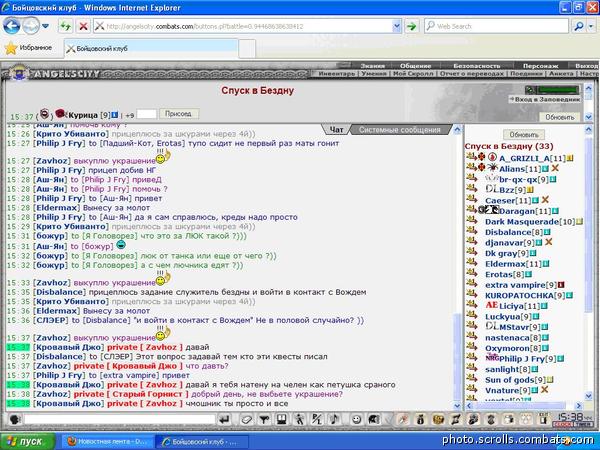Open Персонаж menu
Viewport: 600px width, 450px height.
point(540,66)
